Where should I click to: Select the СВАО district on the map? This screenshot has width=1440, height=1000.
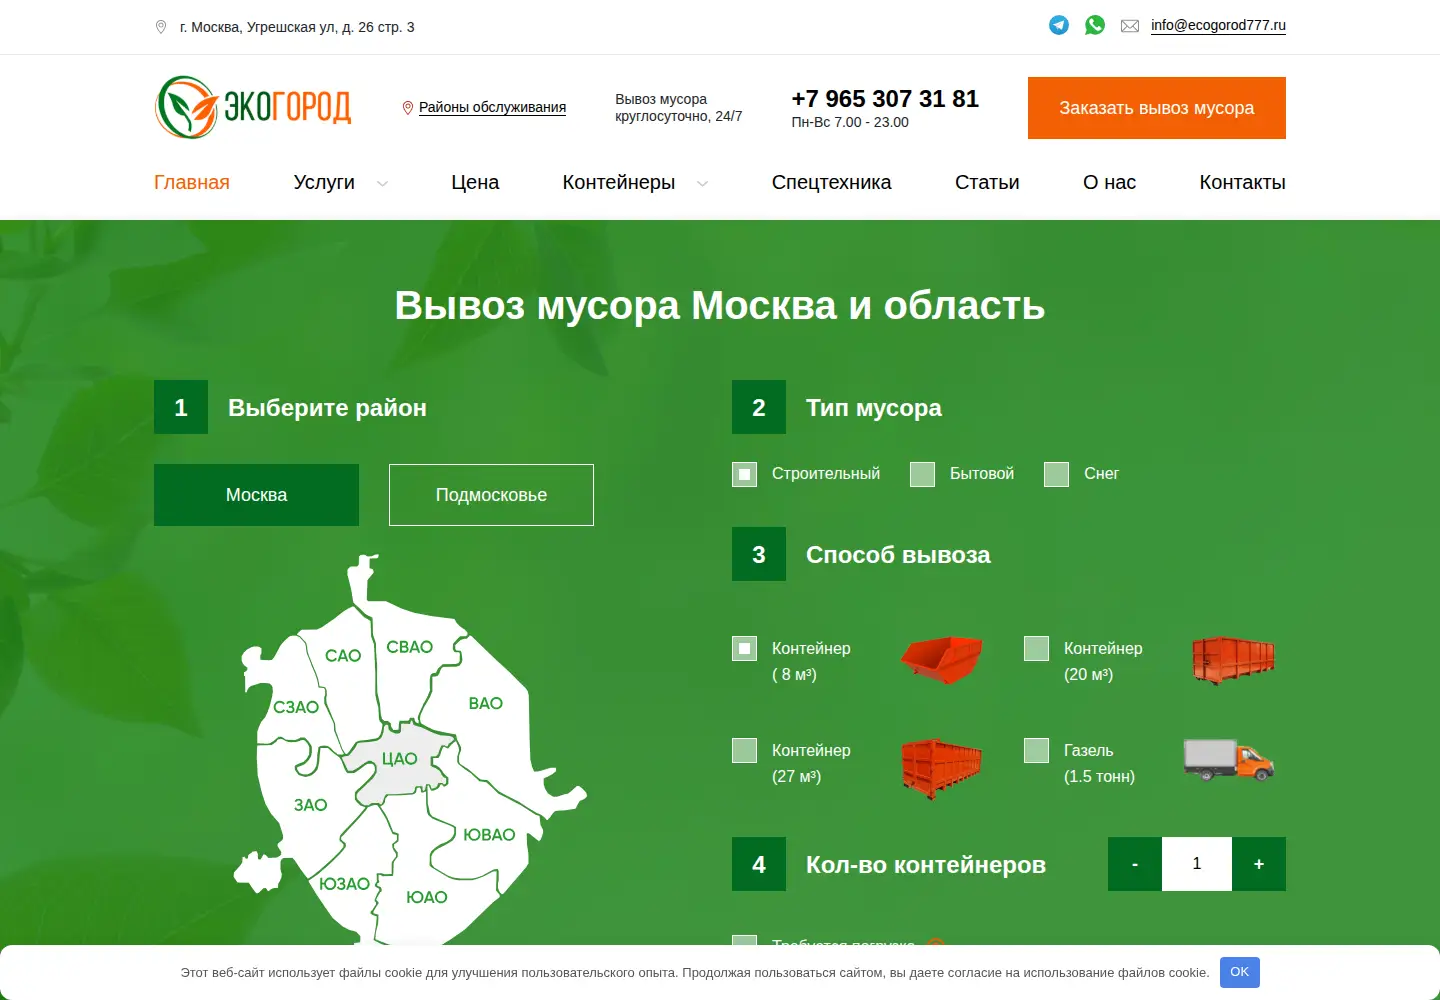click(x=410, y=648)
